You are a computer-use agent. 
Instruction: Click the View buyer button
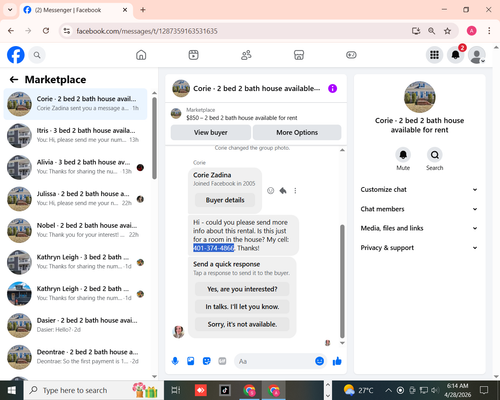tap(211, 132)
